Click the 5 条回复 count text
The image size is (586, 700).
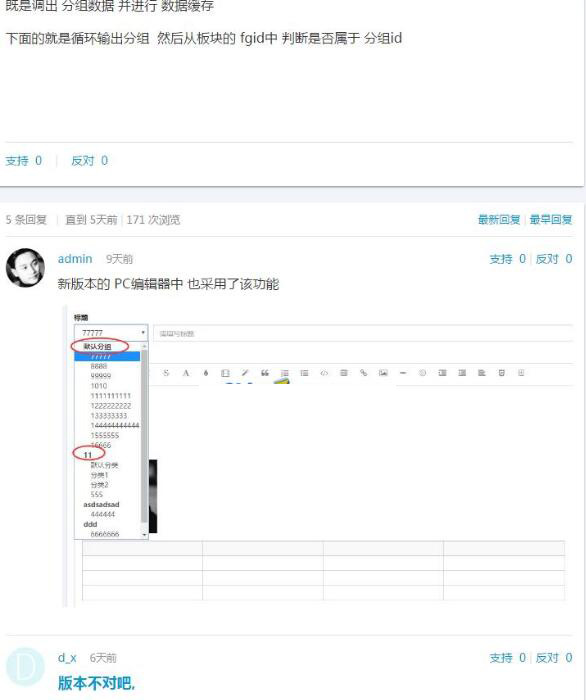tap(26, 220)
